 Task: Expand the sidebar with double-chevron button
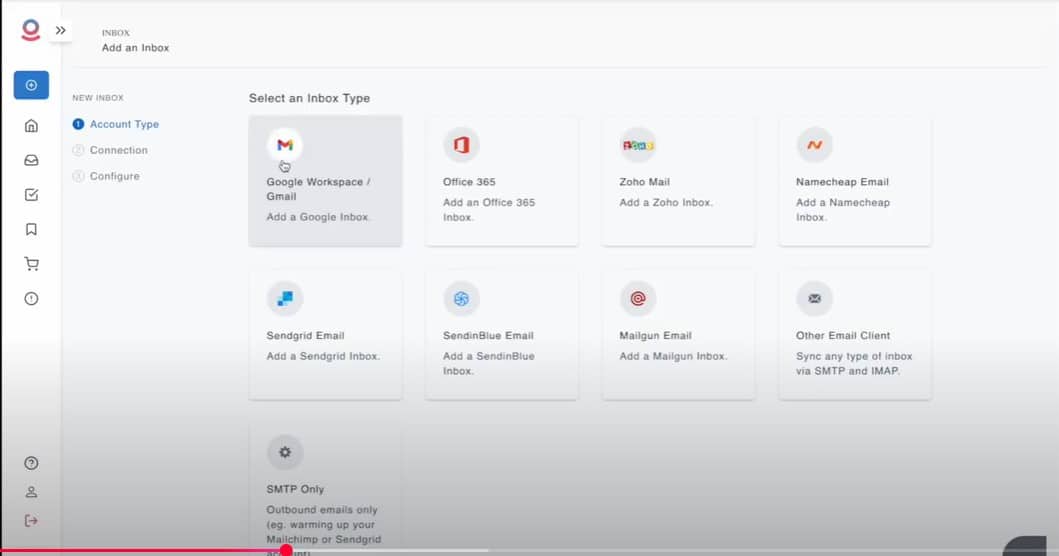61,30
